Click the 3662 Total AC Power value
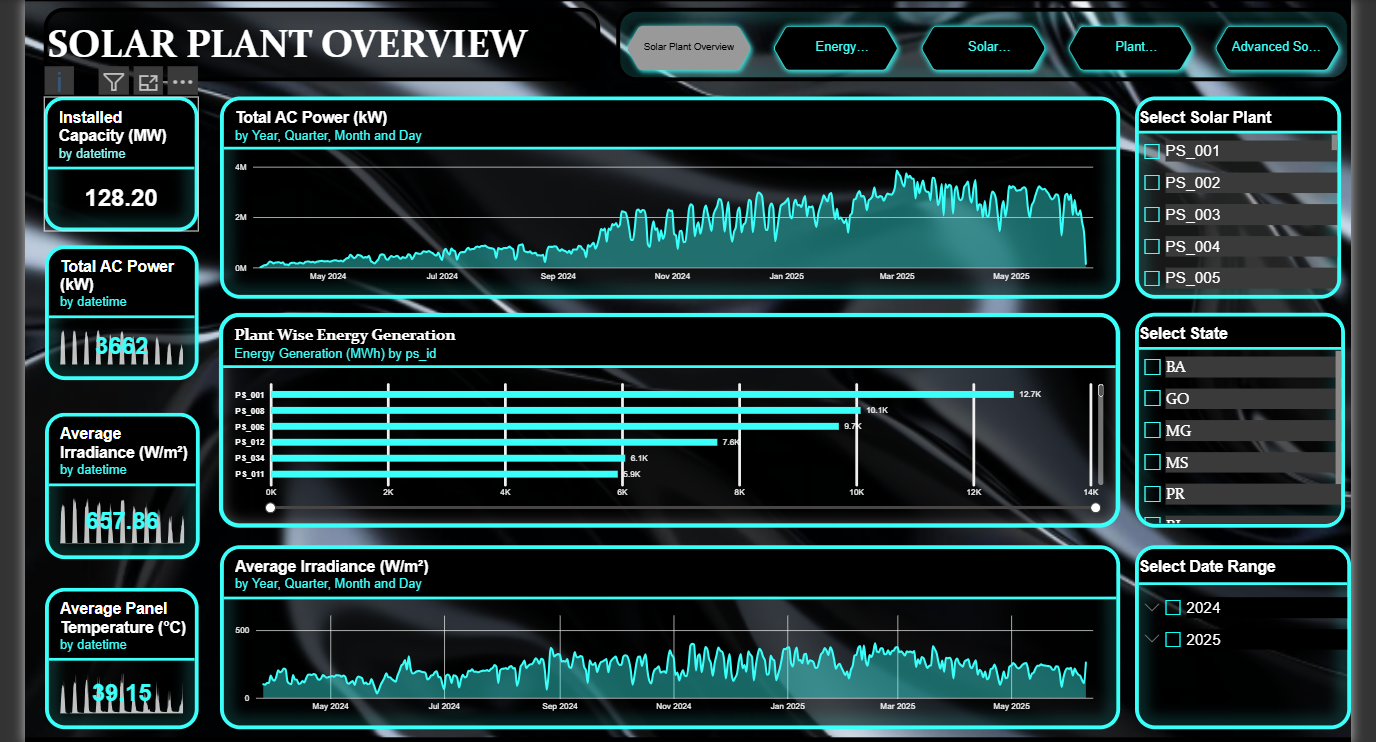The image size is (1376, 742). (x=121, y=347)
